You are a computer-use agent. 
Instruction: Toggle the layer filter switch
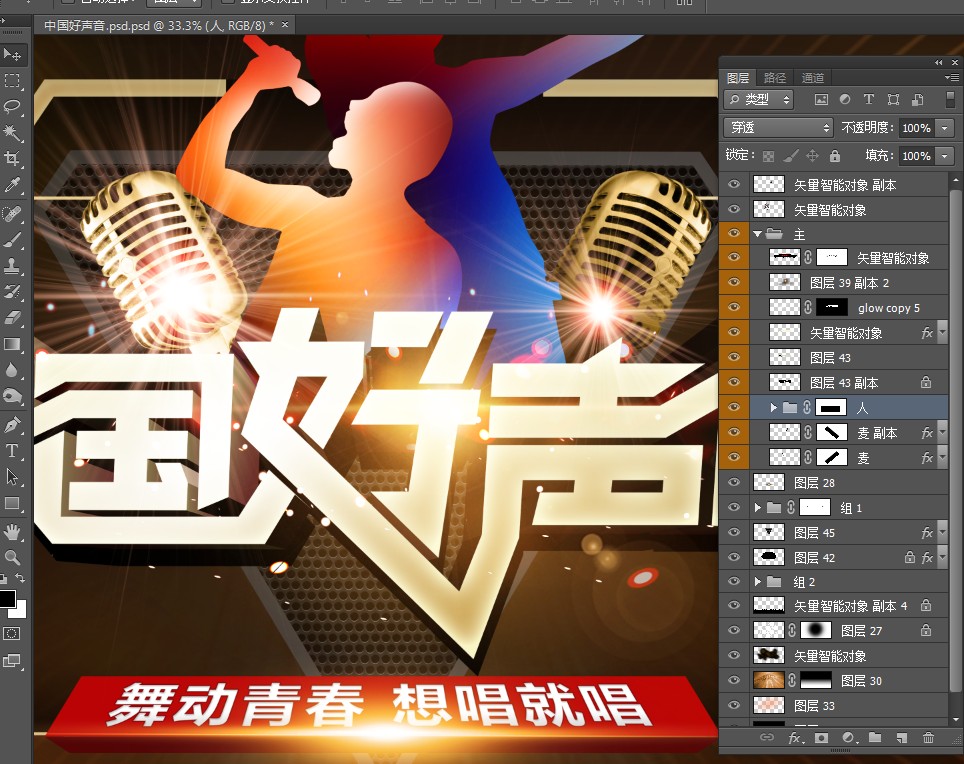(950, 100)
